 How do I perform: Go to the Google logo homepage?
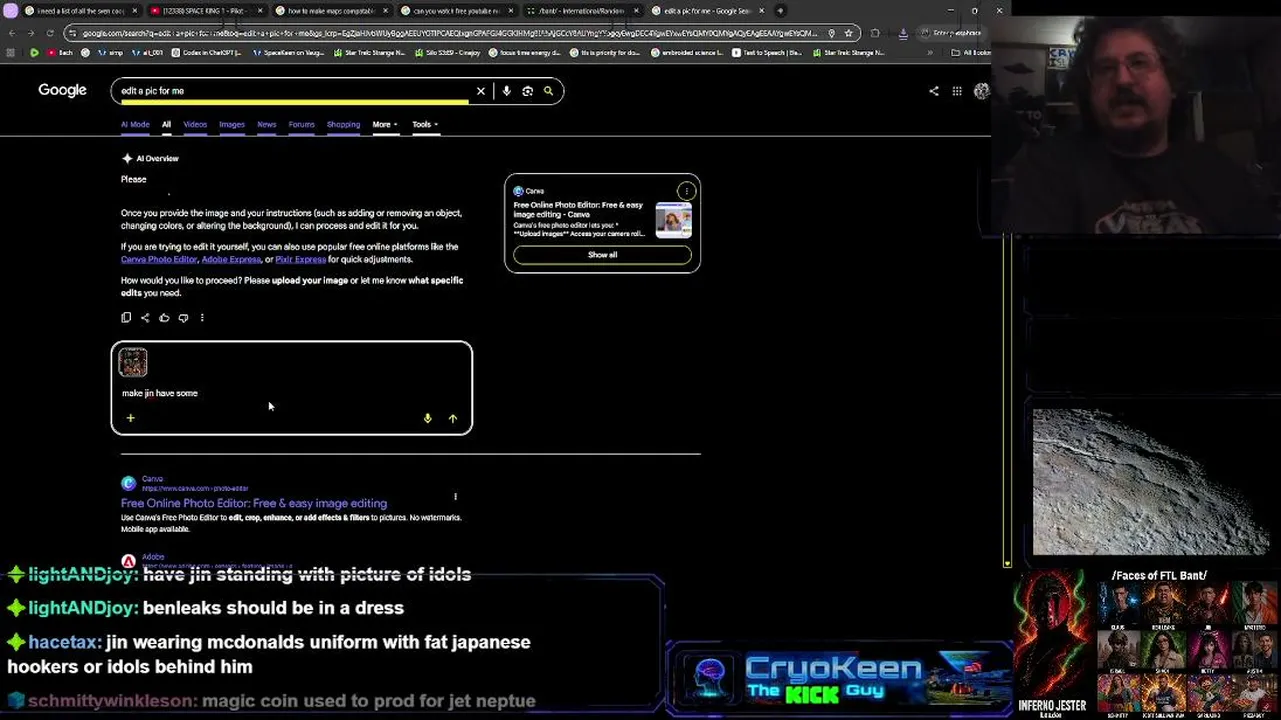pyautogui.click(x=62, y=90)
